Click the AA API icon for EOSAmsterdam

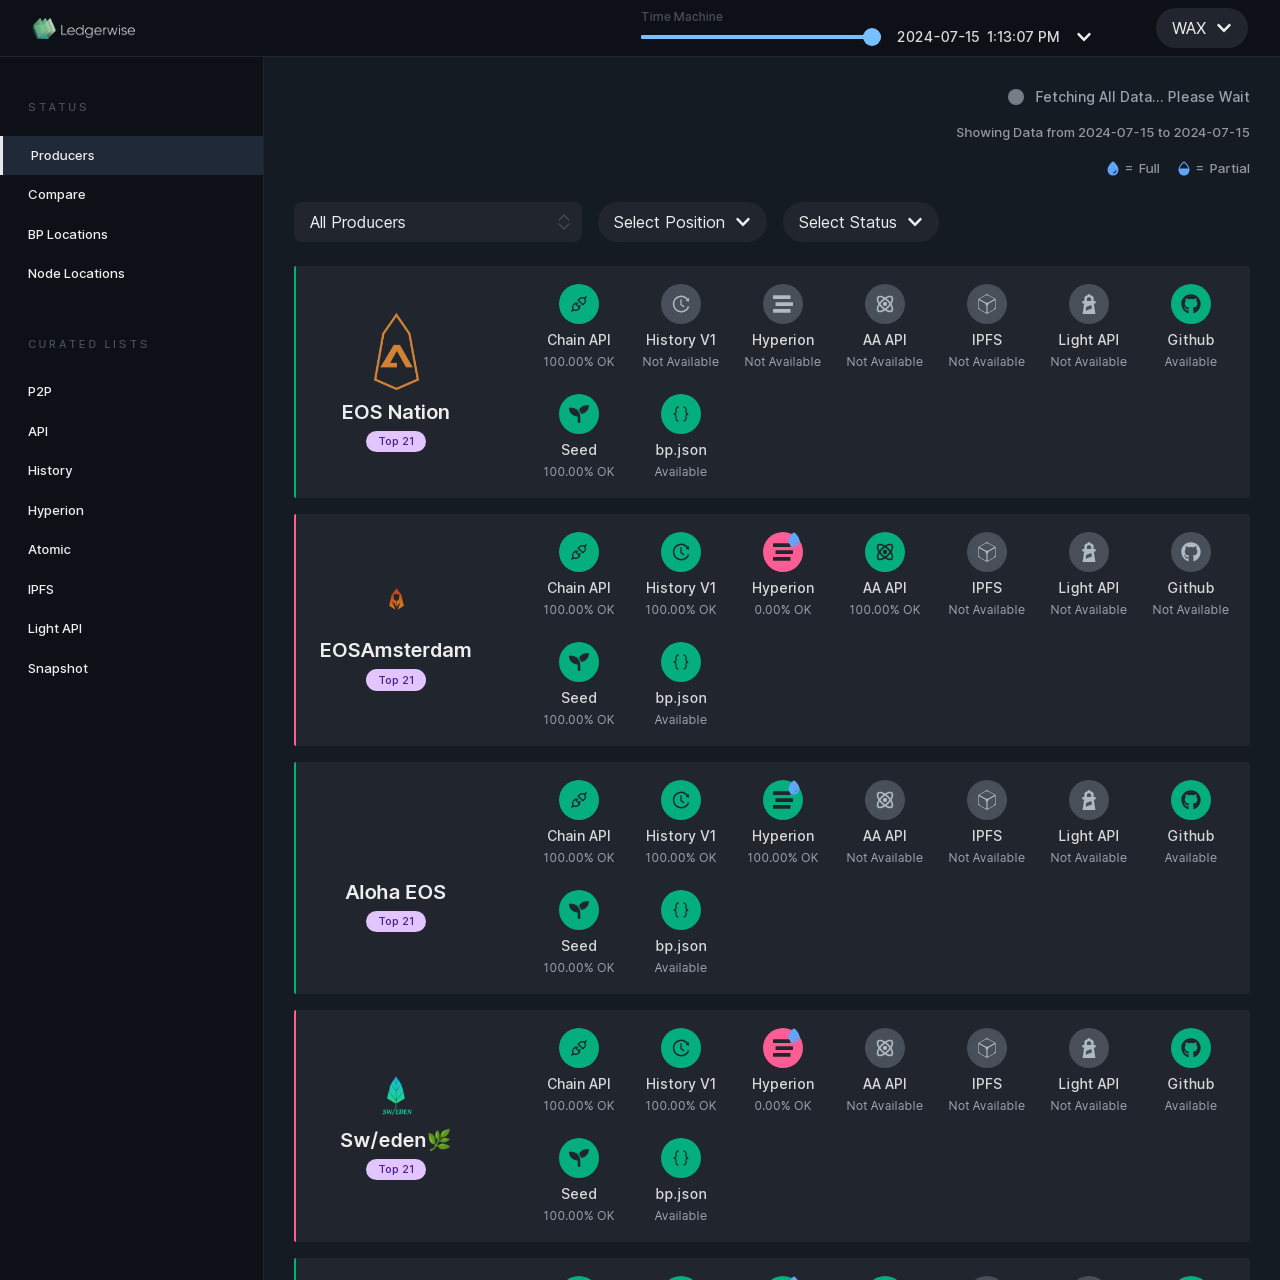tap(884, 551)
